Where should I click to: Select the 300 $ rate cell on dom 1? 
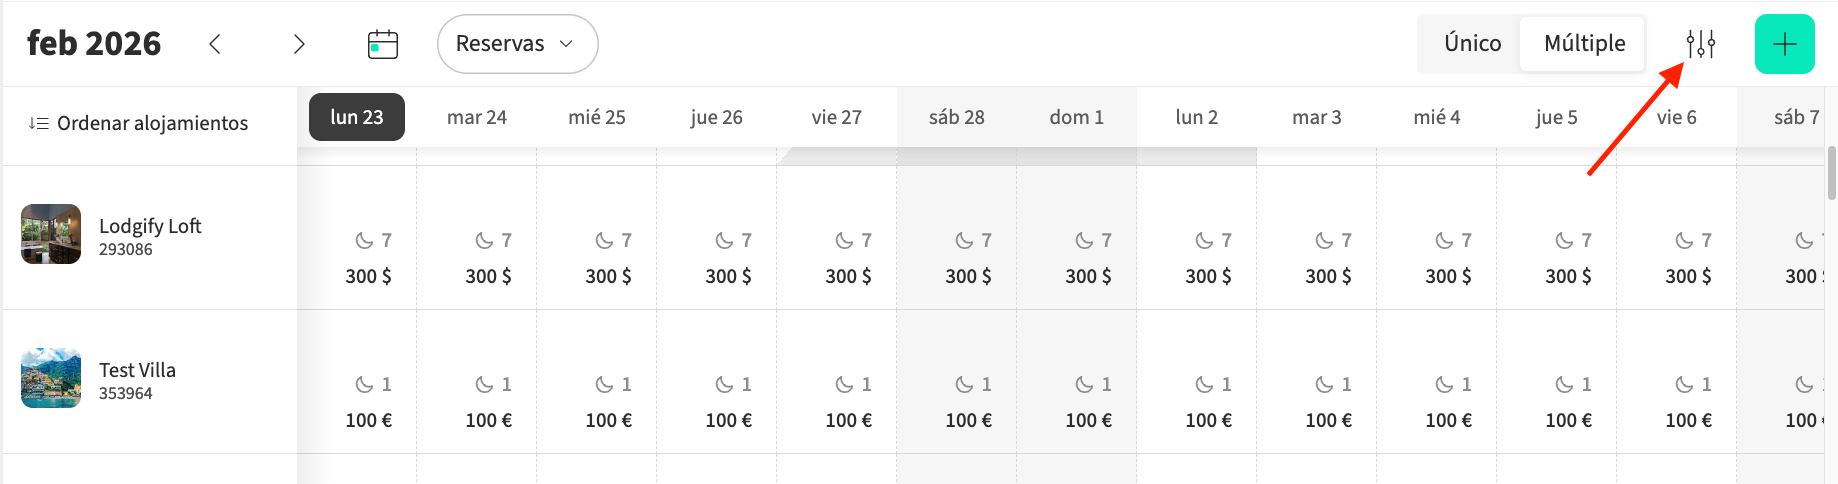[1088, 277]
